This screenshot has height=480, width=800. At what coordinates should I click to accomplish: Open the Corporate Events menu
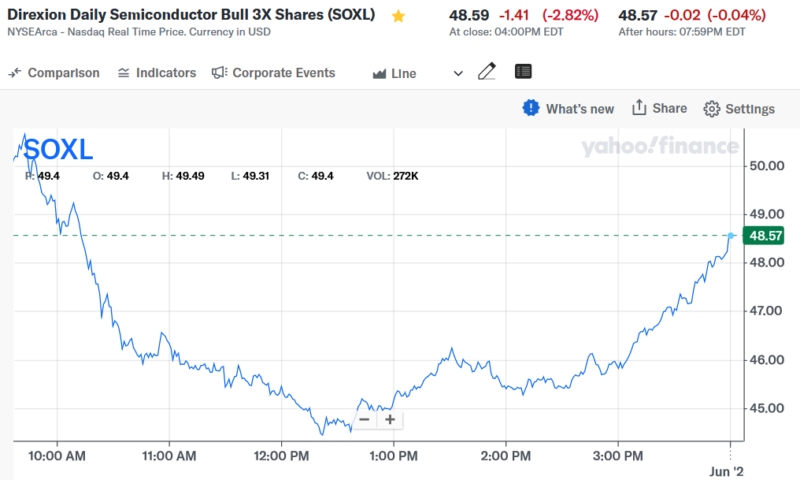283,73
